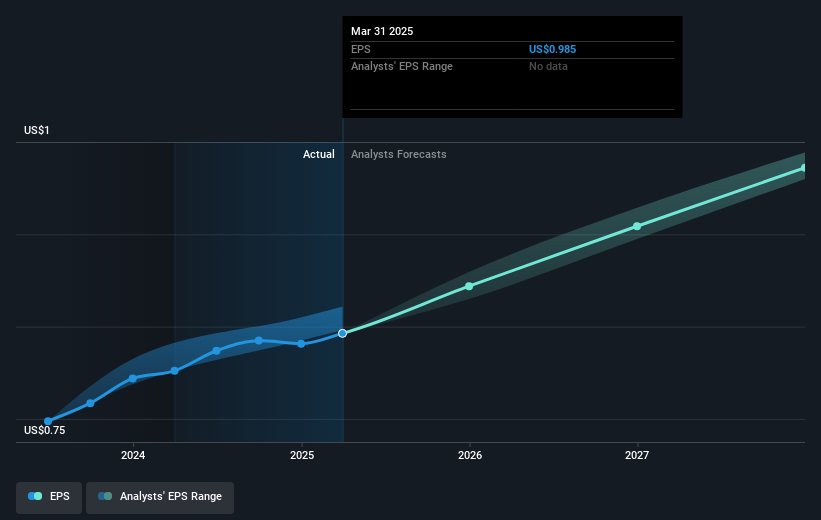Toggle the EPS legend button
This screenshot has width=821, height=520.
point(49,497)
